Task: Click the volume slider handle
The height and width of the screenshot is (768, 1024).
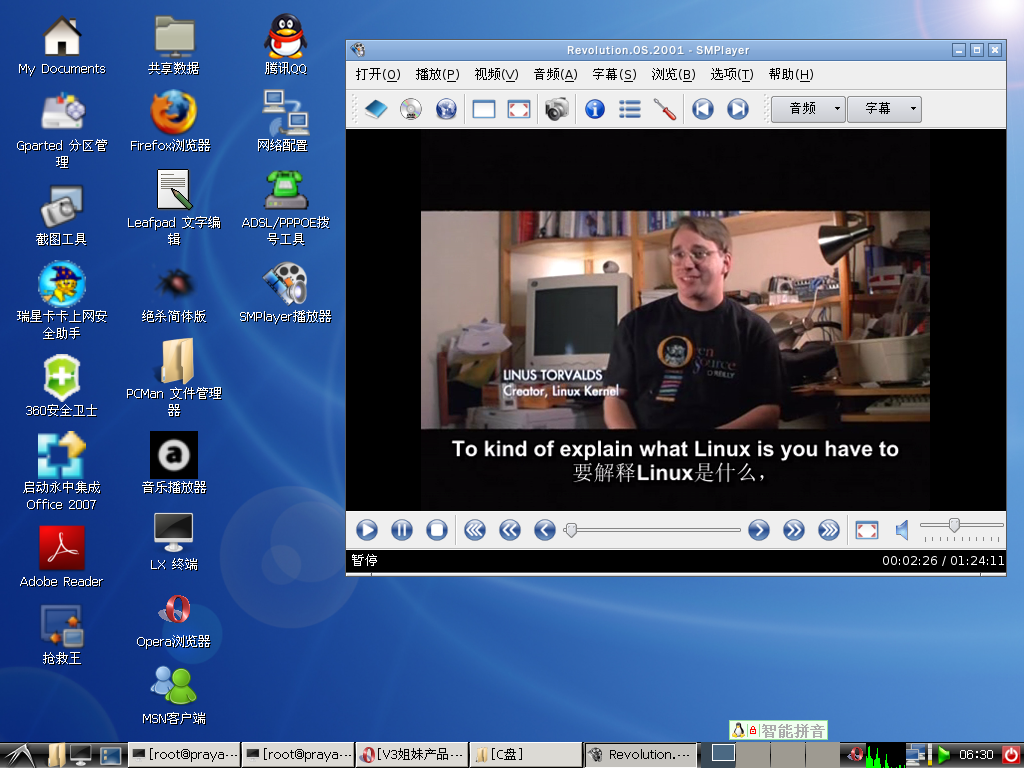Action: pyautogui.click(x=954, y=524)
